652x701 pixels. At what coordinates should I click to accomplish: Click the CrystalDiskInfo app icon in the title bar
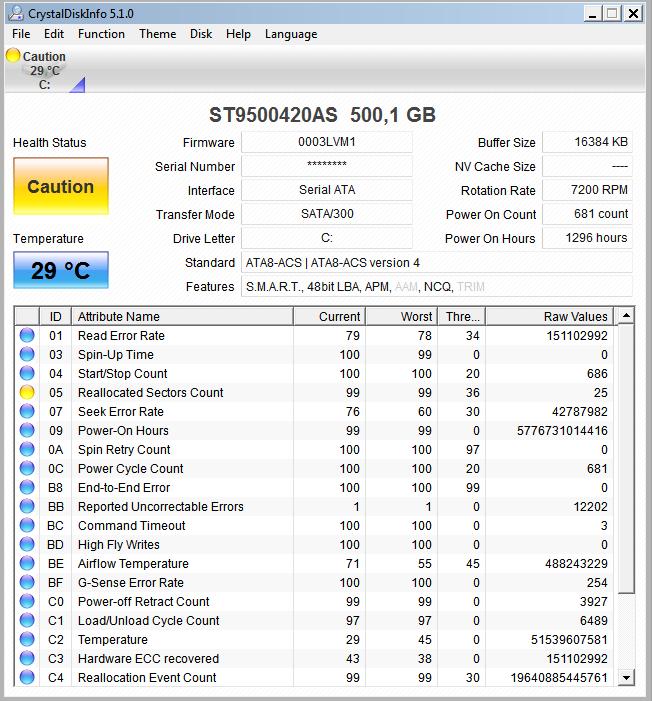(16, 13)
